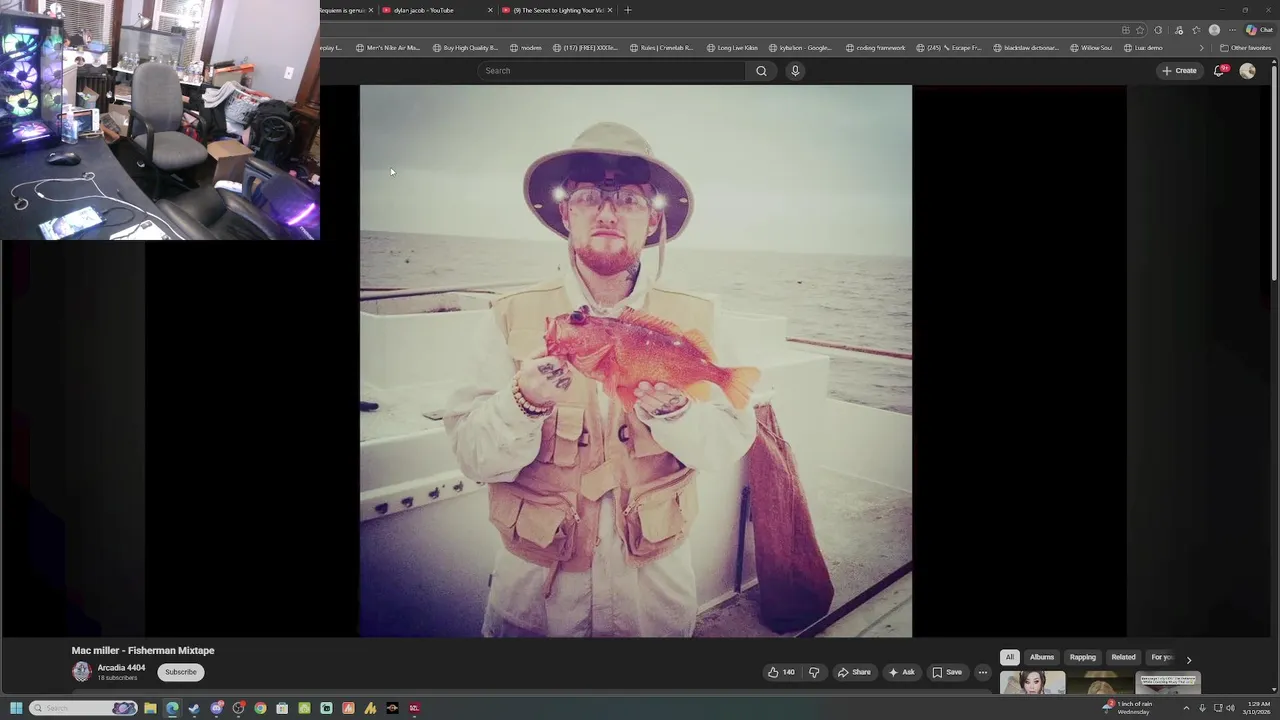Open Arcadia 4404 channel avatar

[82, 672]
